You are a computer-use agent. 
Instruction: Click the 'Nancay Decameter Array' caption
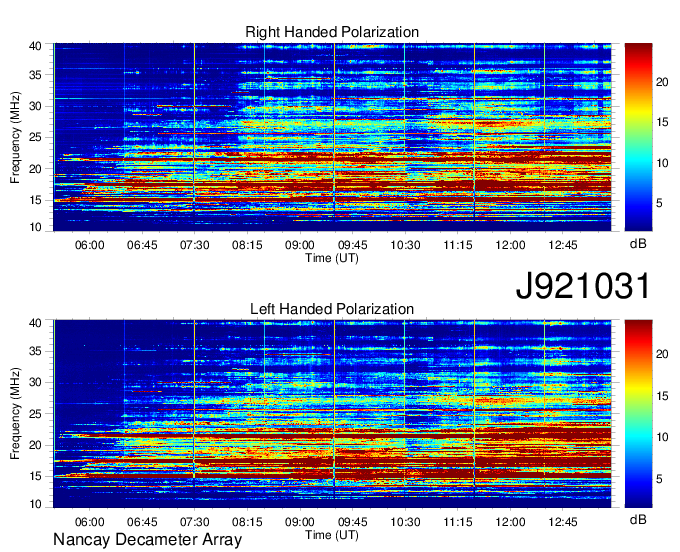tap(147, 540)
